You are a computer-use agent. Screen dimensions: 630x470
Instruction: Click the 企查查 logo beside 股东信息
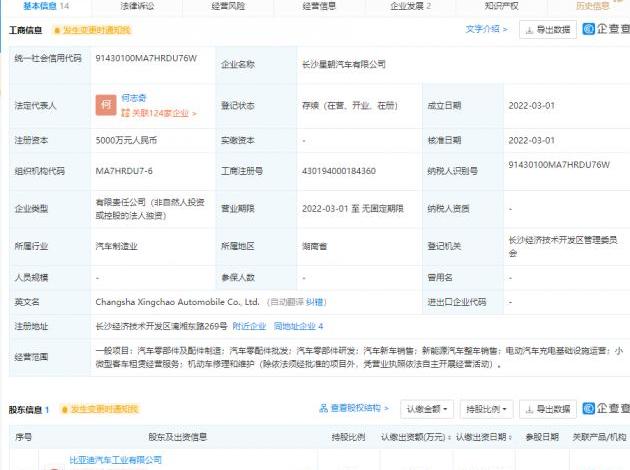tap(606, 409)
